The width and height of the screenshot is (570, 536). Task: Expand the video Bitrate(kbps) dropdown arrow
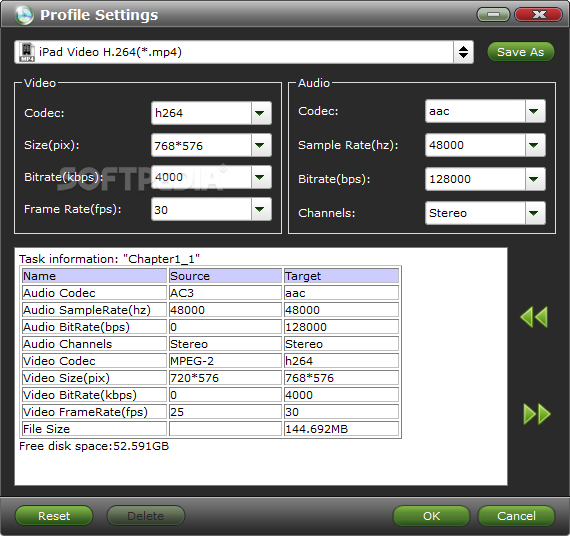(x=260, y=177)
